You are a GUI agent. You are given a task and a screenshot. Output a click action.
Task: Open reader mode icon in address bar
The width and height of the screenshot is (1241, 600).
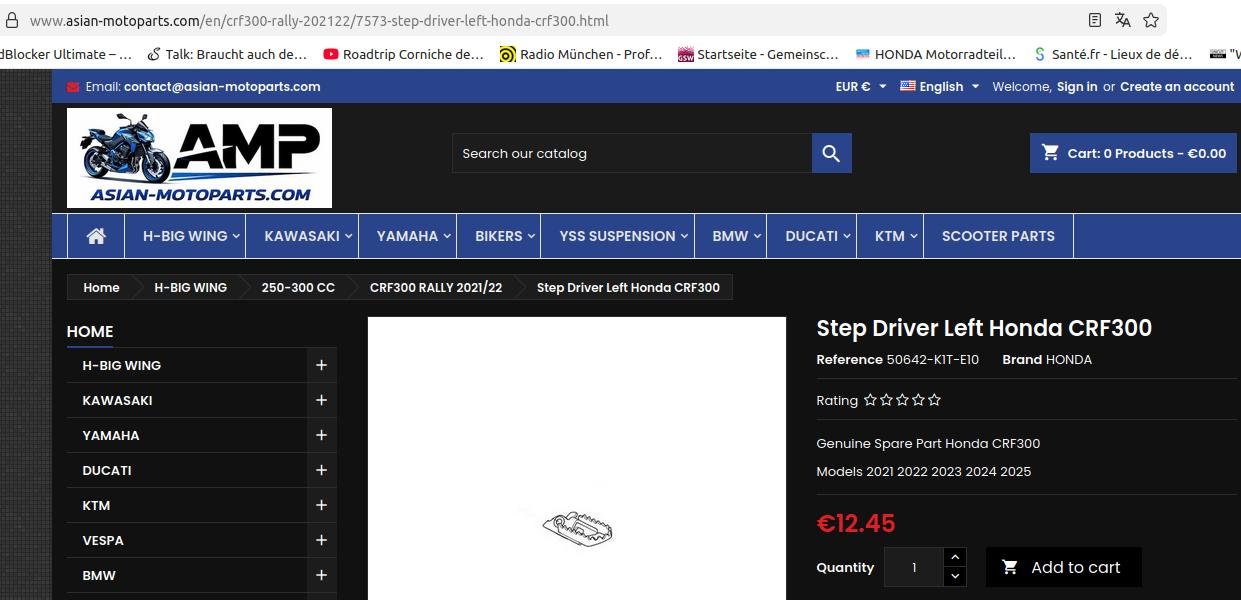click(1095, 20)
